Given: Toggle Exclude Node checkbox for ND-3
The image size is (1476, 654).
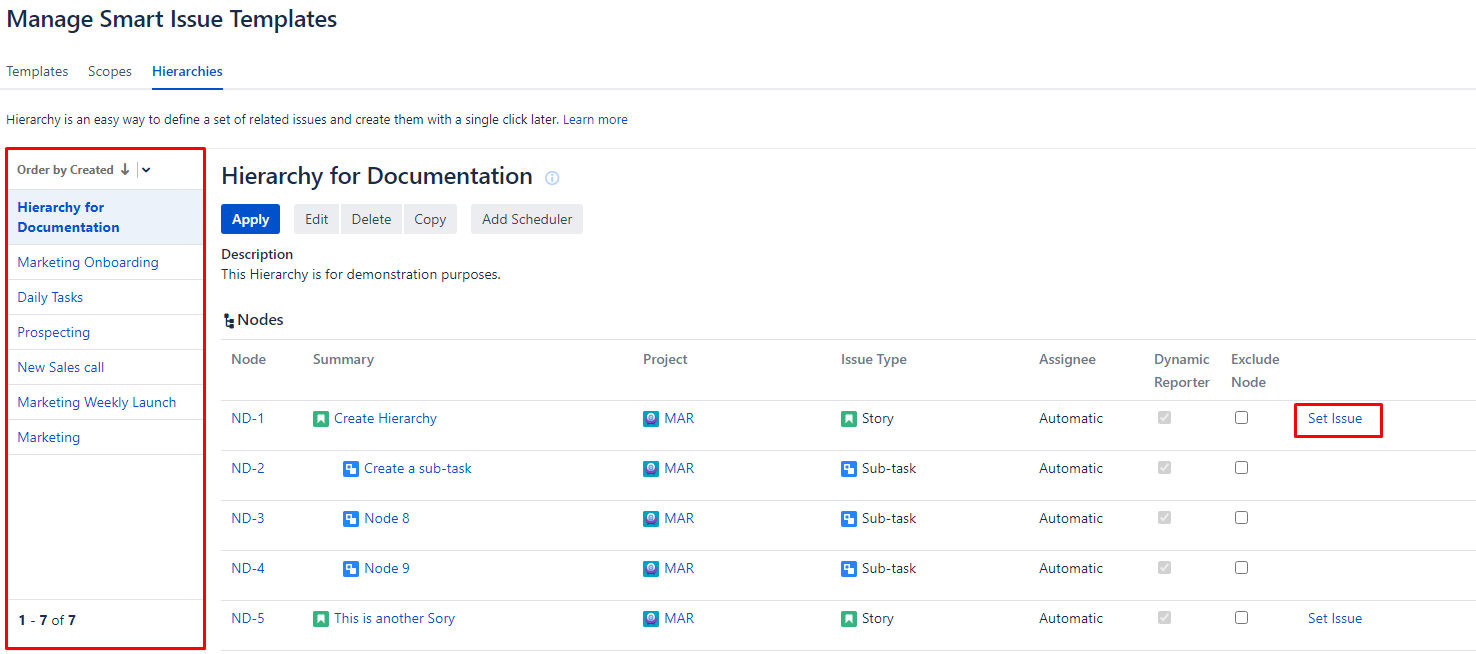Looking at the screenshot, I should coord(1241,518).
